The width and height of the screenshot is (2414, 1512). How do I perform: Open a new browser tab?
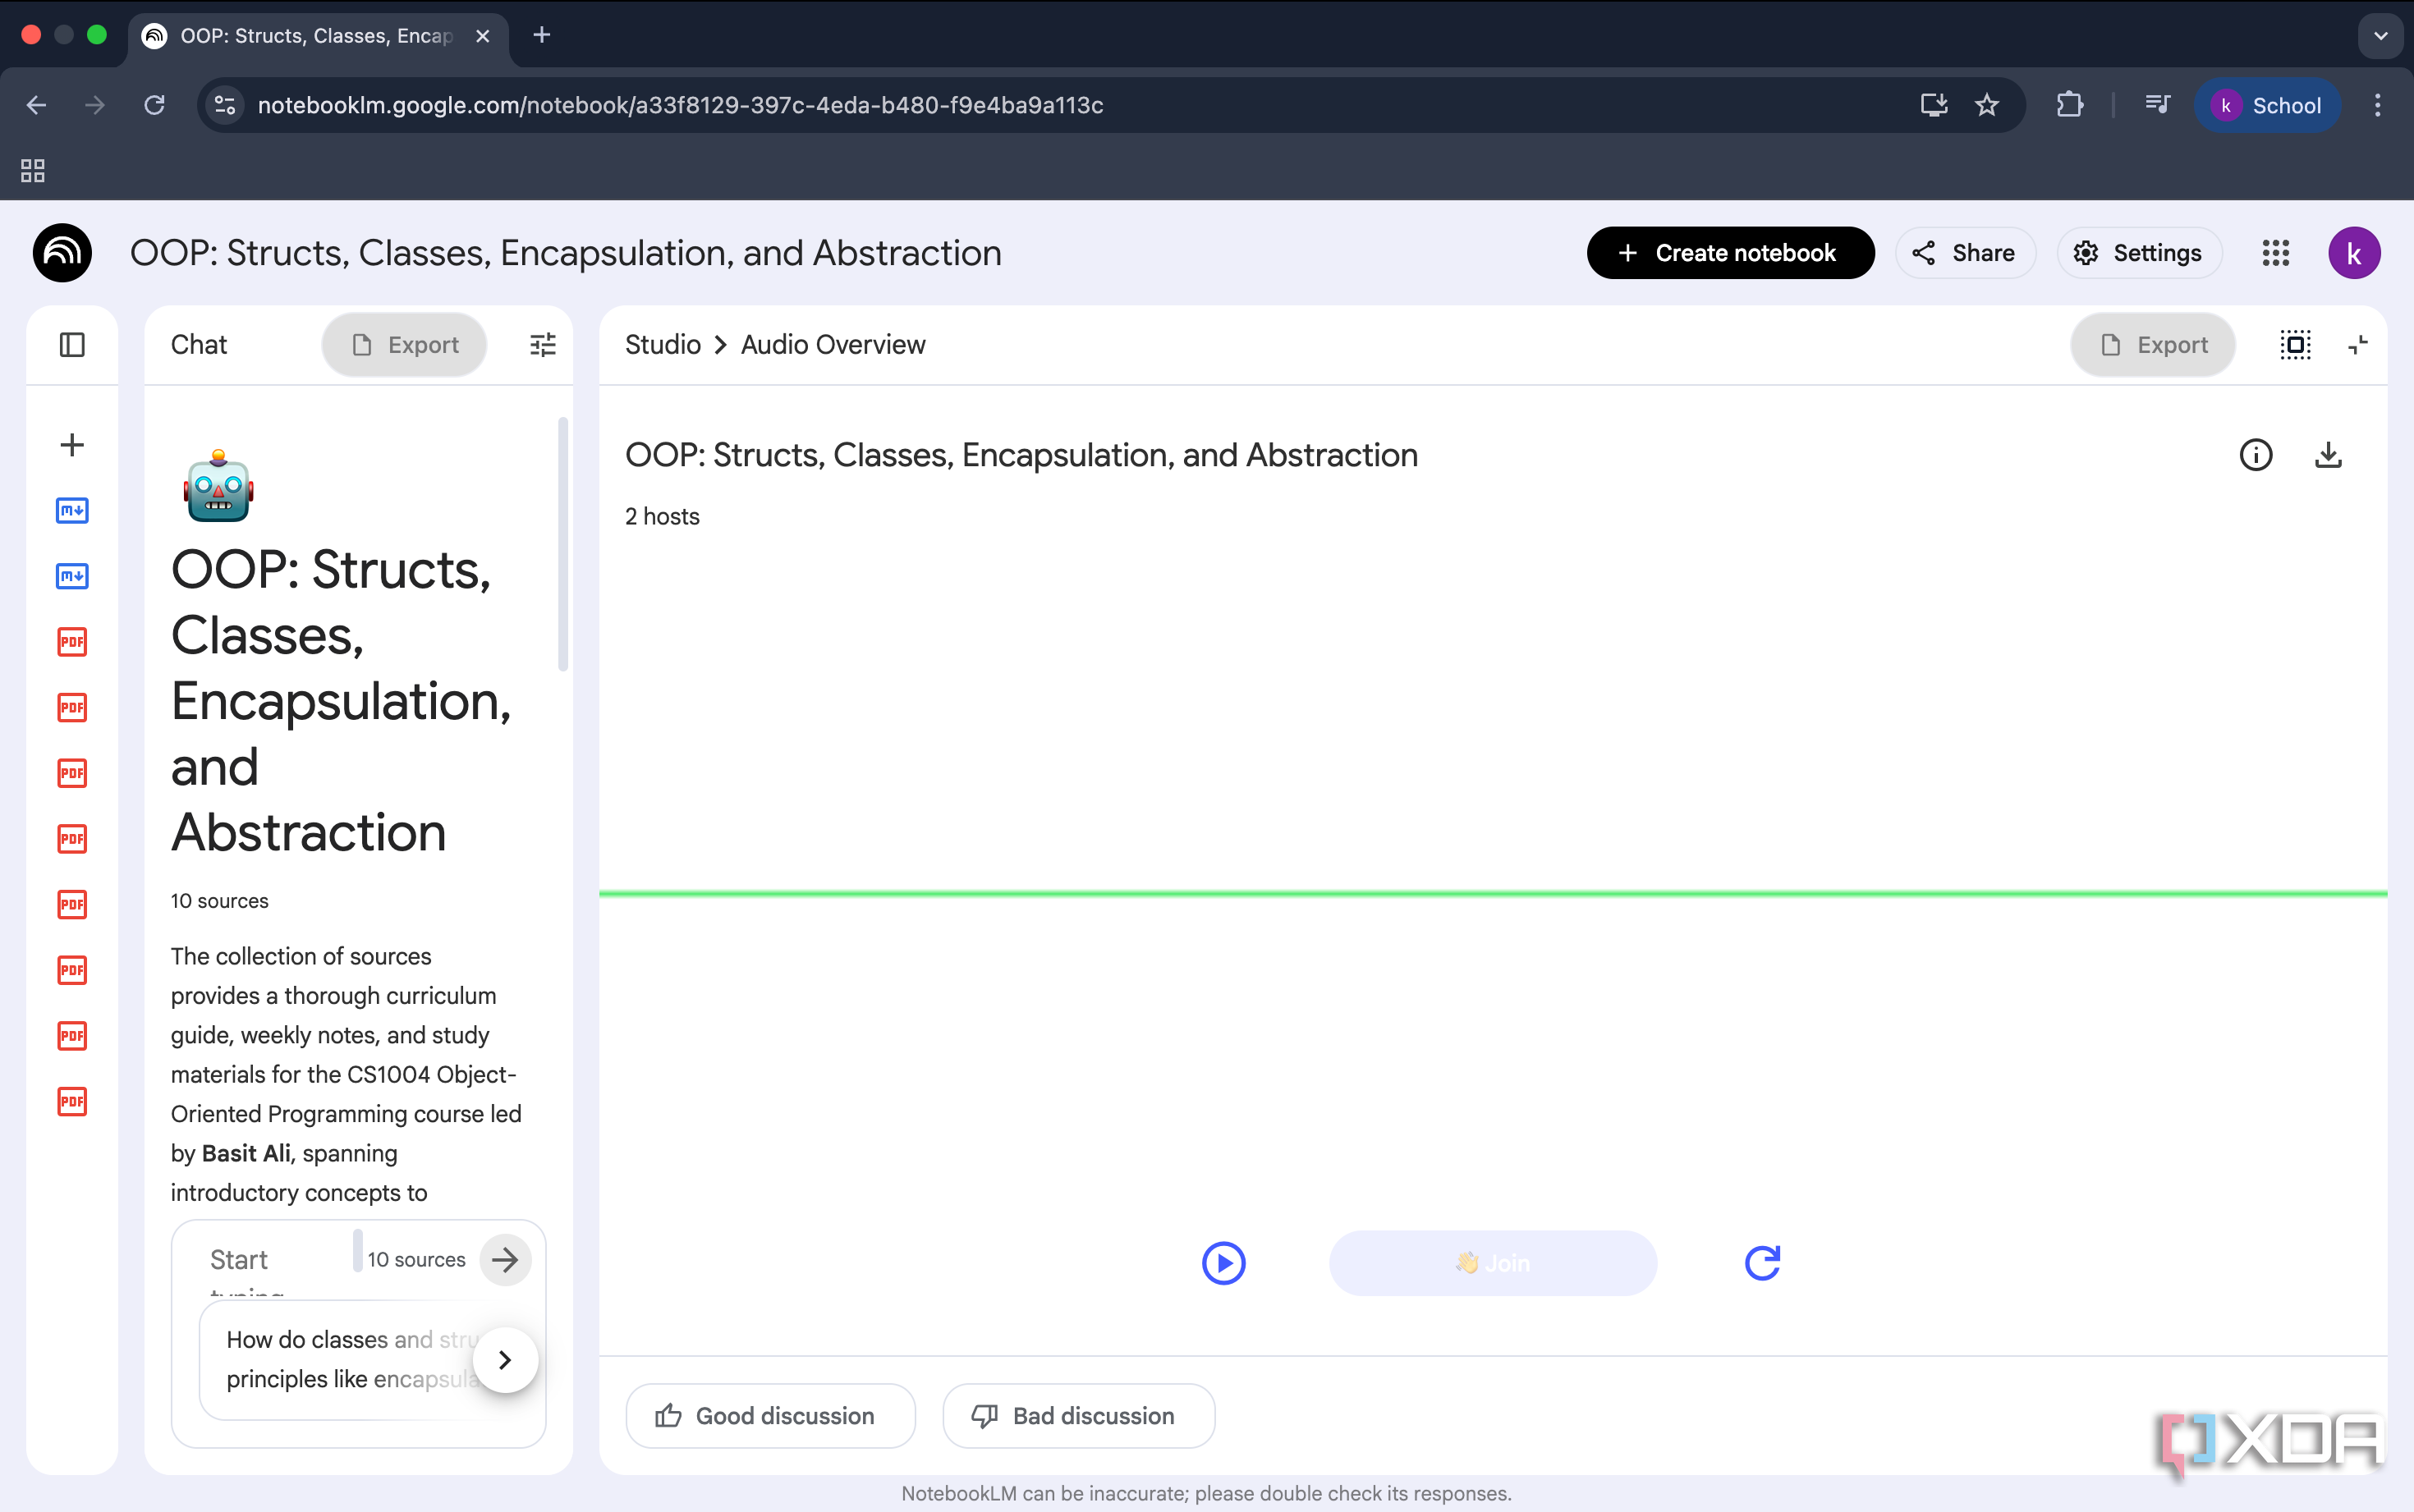[542, 35]
